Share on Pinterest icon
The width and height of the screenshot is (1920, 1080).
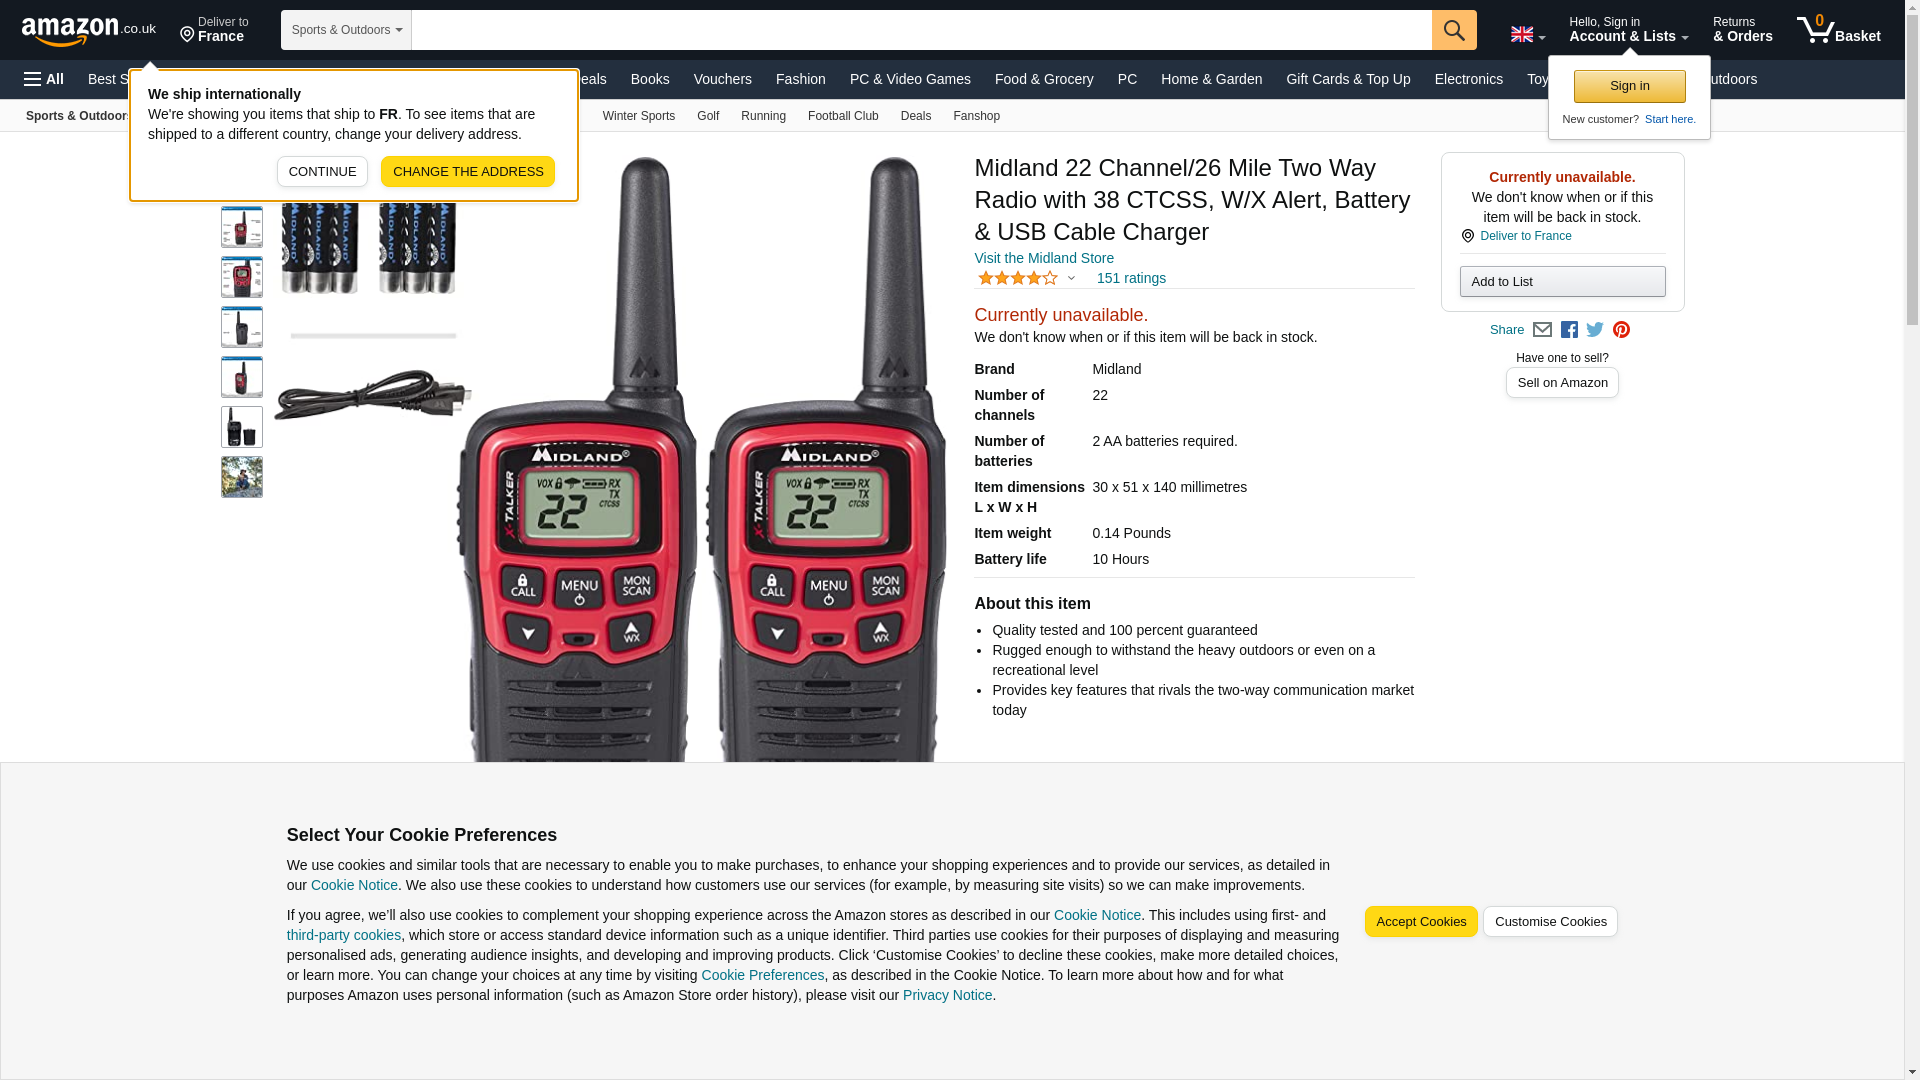point(1621,330)
